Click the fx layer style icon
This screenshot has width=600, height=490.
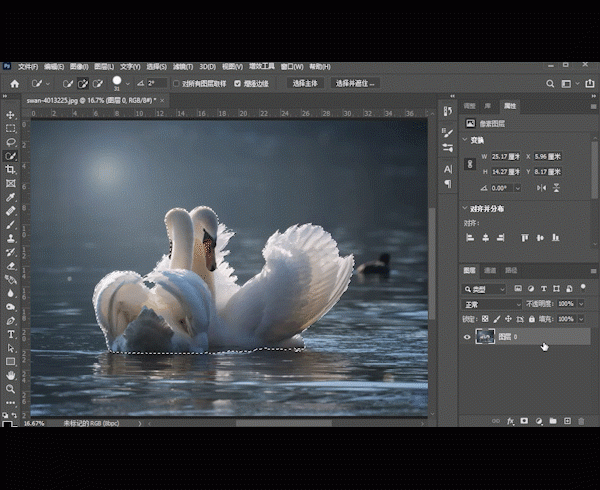pos(510,421)
